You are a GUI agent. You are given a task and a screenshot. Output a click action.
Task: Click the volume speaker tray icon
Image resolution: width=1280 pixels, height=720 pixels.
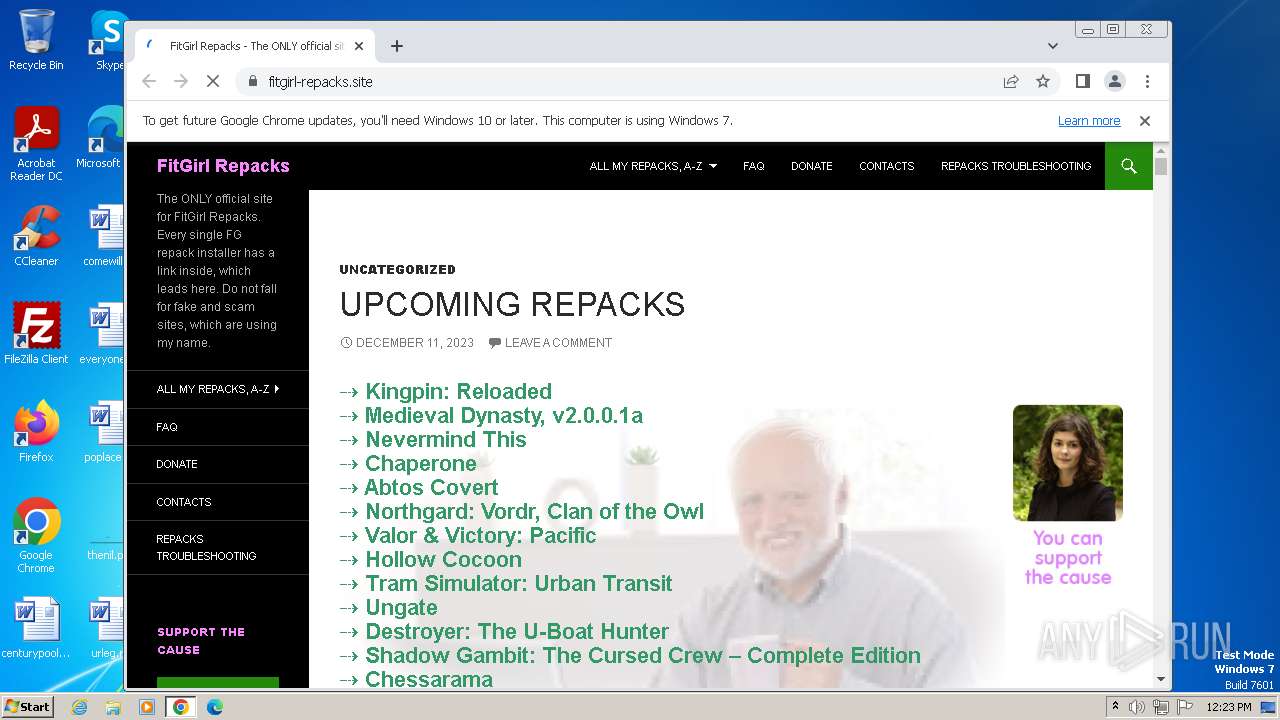[x=1137, y=707]
